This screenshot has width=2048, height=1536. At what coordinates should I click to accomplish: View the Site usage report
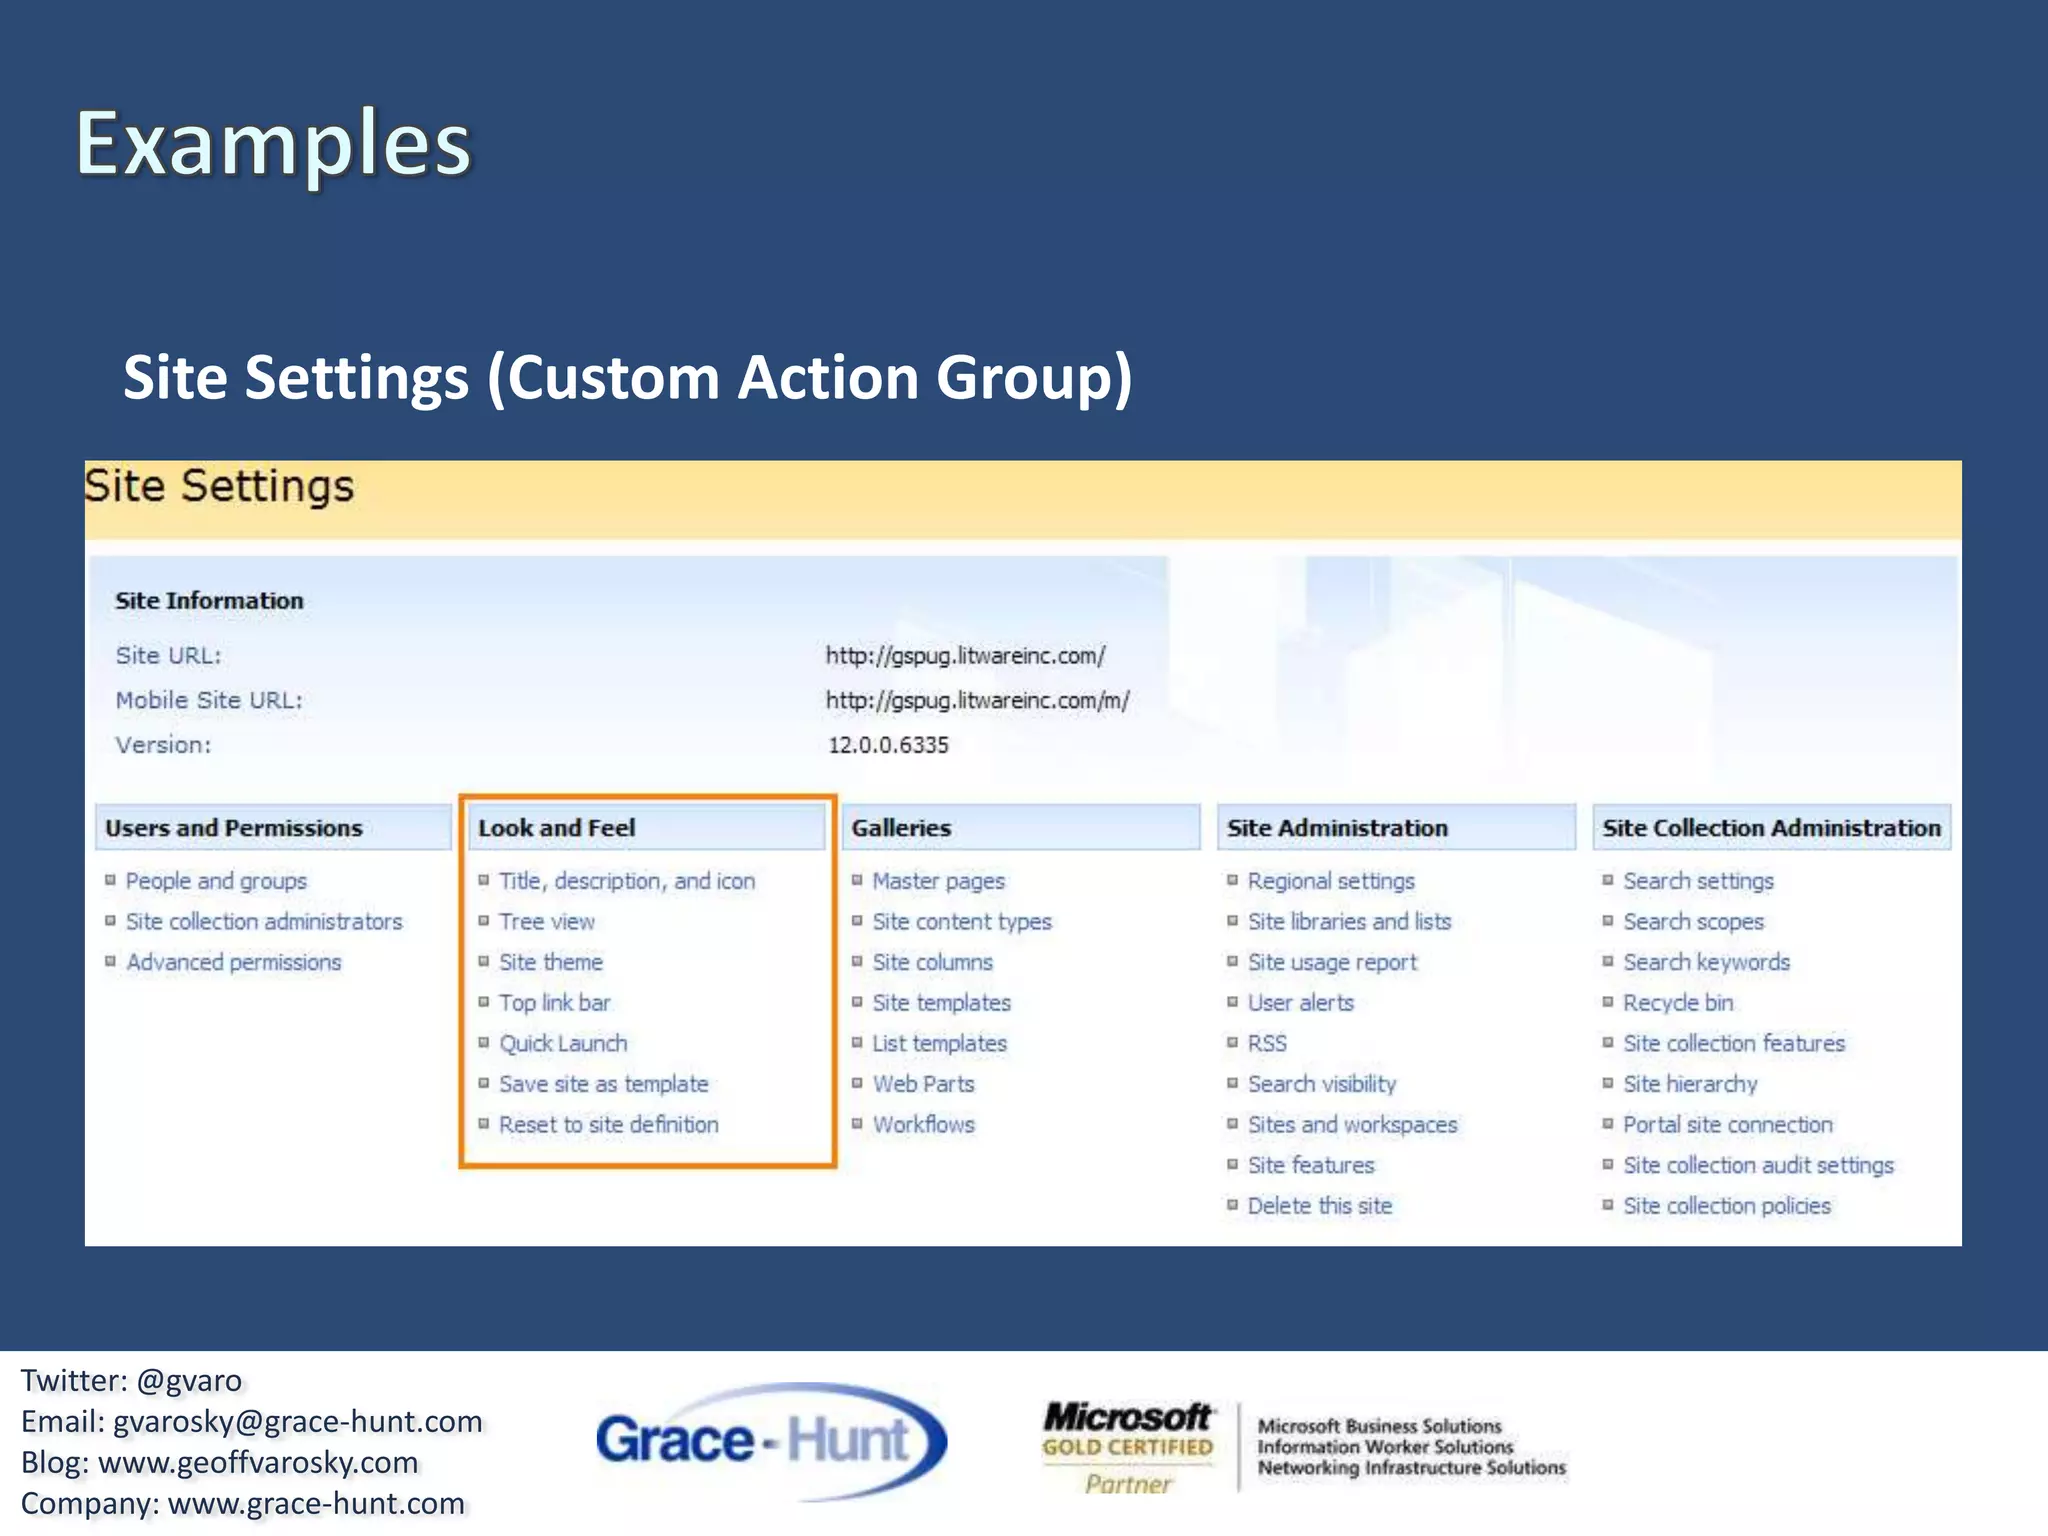(x=1332, y=962)
